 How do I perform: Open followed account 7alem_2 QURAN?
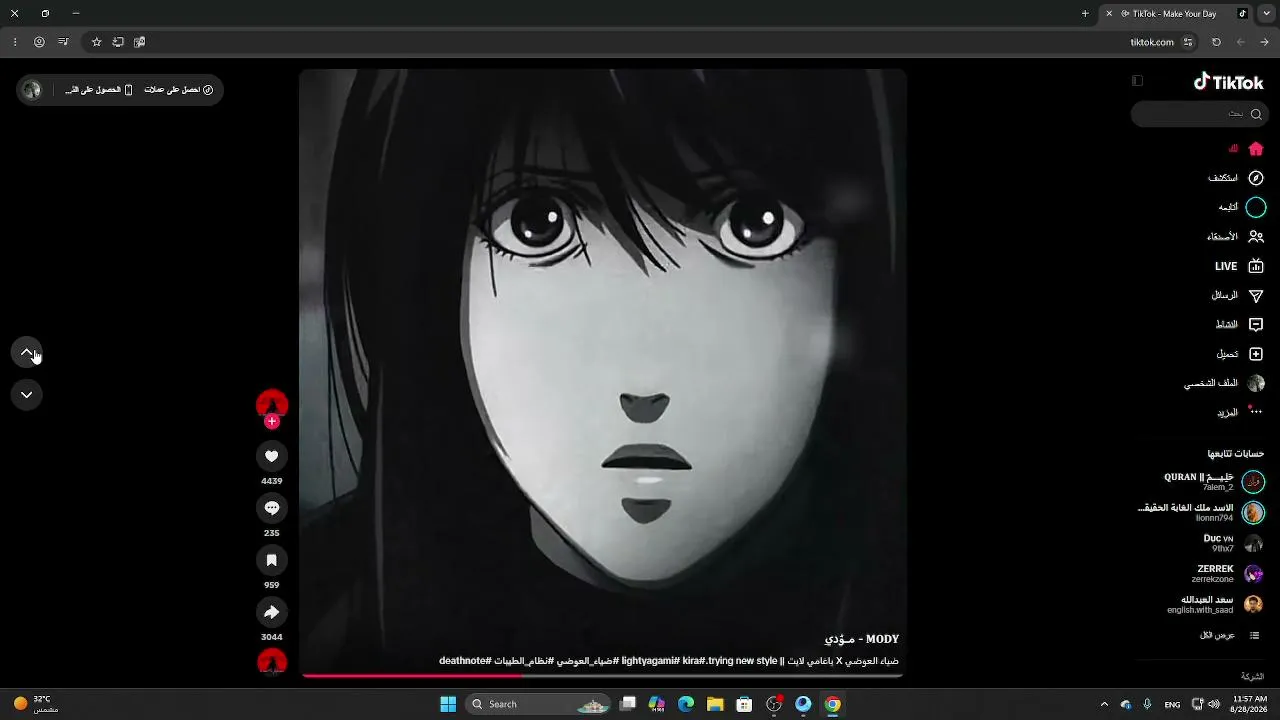[1214, 482]
